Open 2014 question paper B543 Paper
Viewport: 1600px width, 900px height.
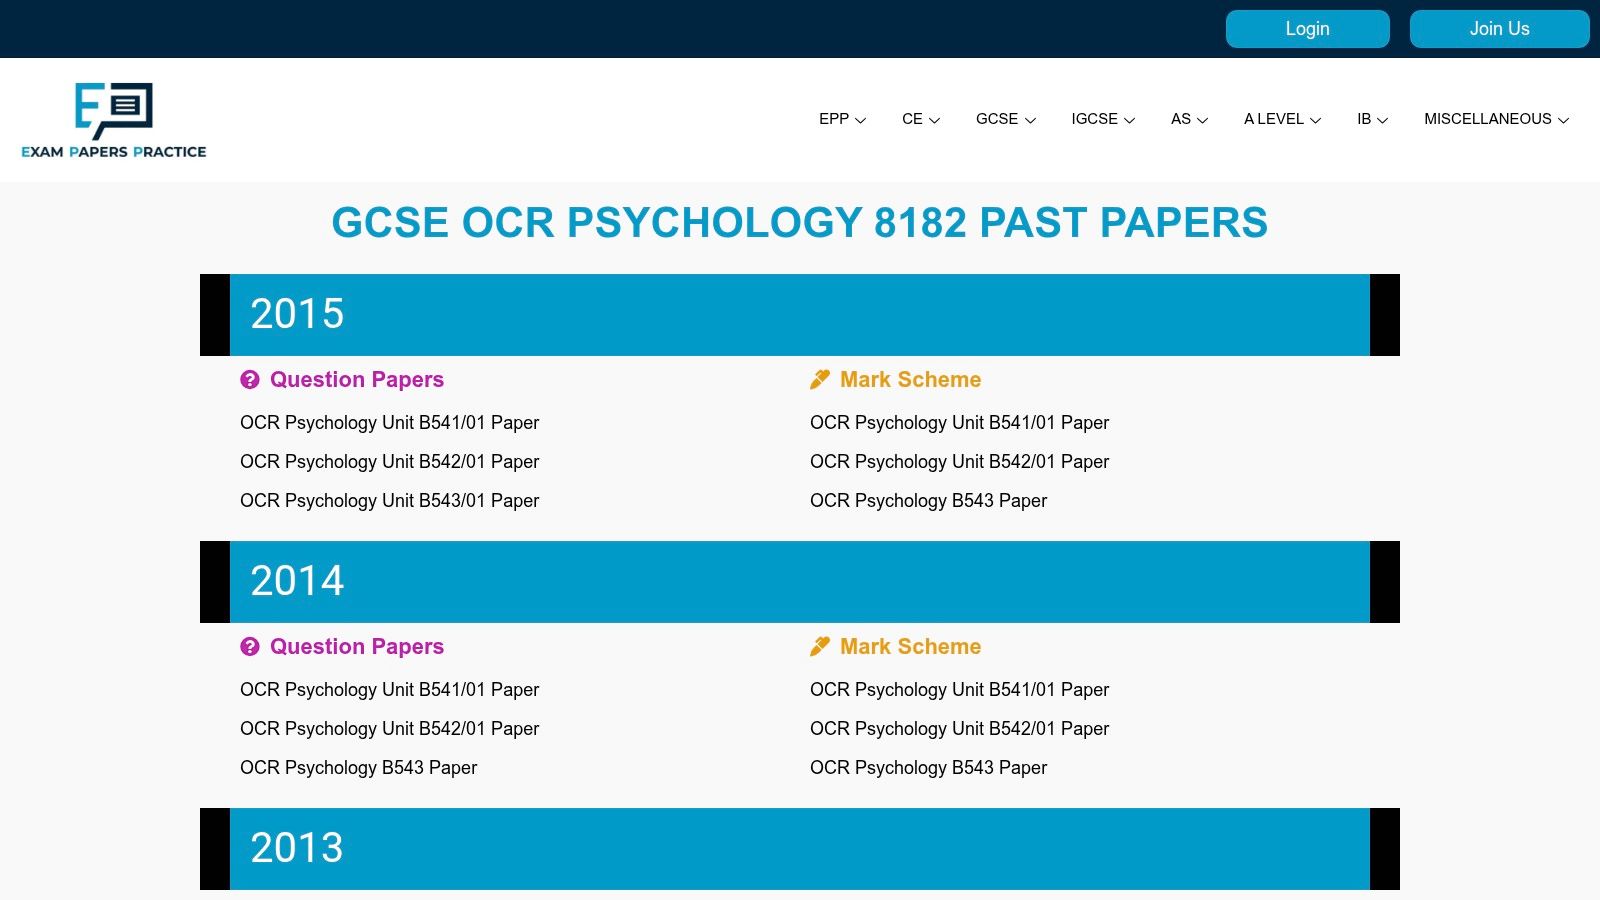tap(358, 768)
